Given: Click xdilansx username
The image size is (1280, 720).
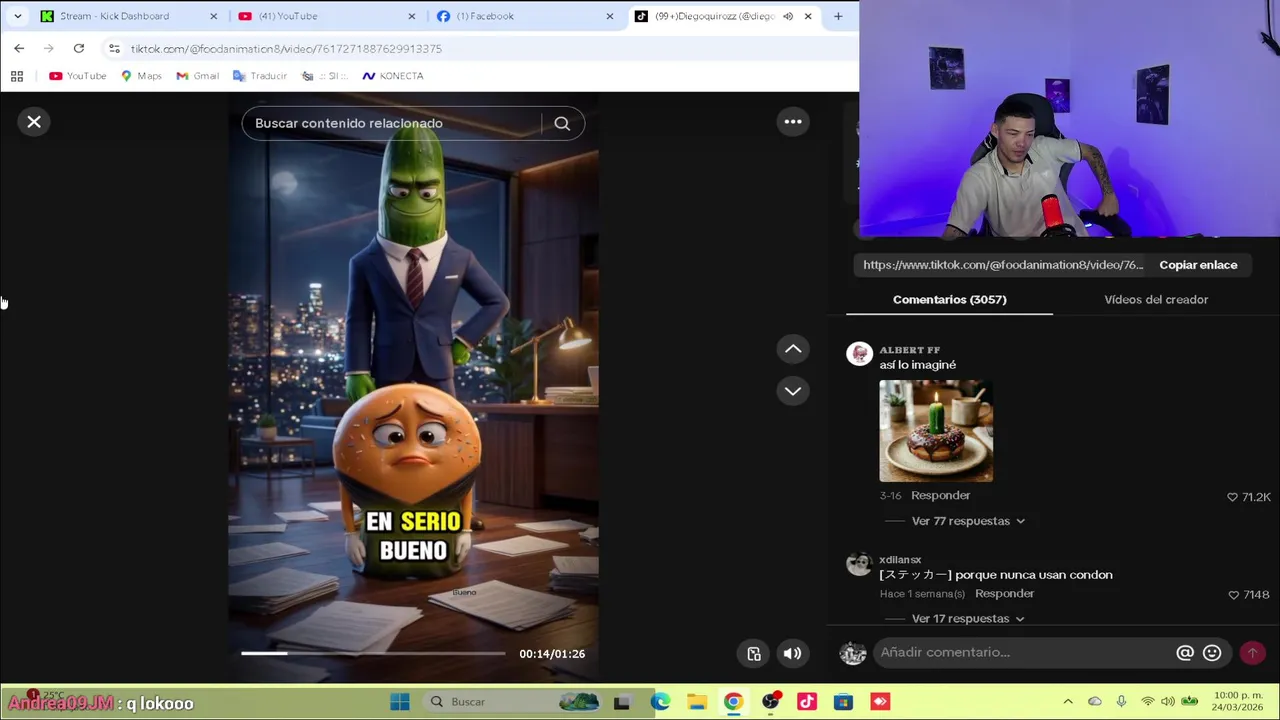Looking at the screenshot, I should 900,560.
